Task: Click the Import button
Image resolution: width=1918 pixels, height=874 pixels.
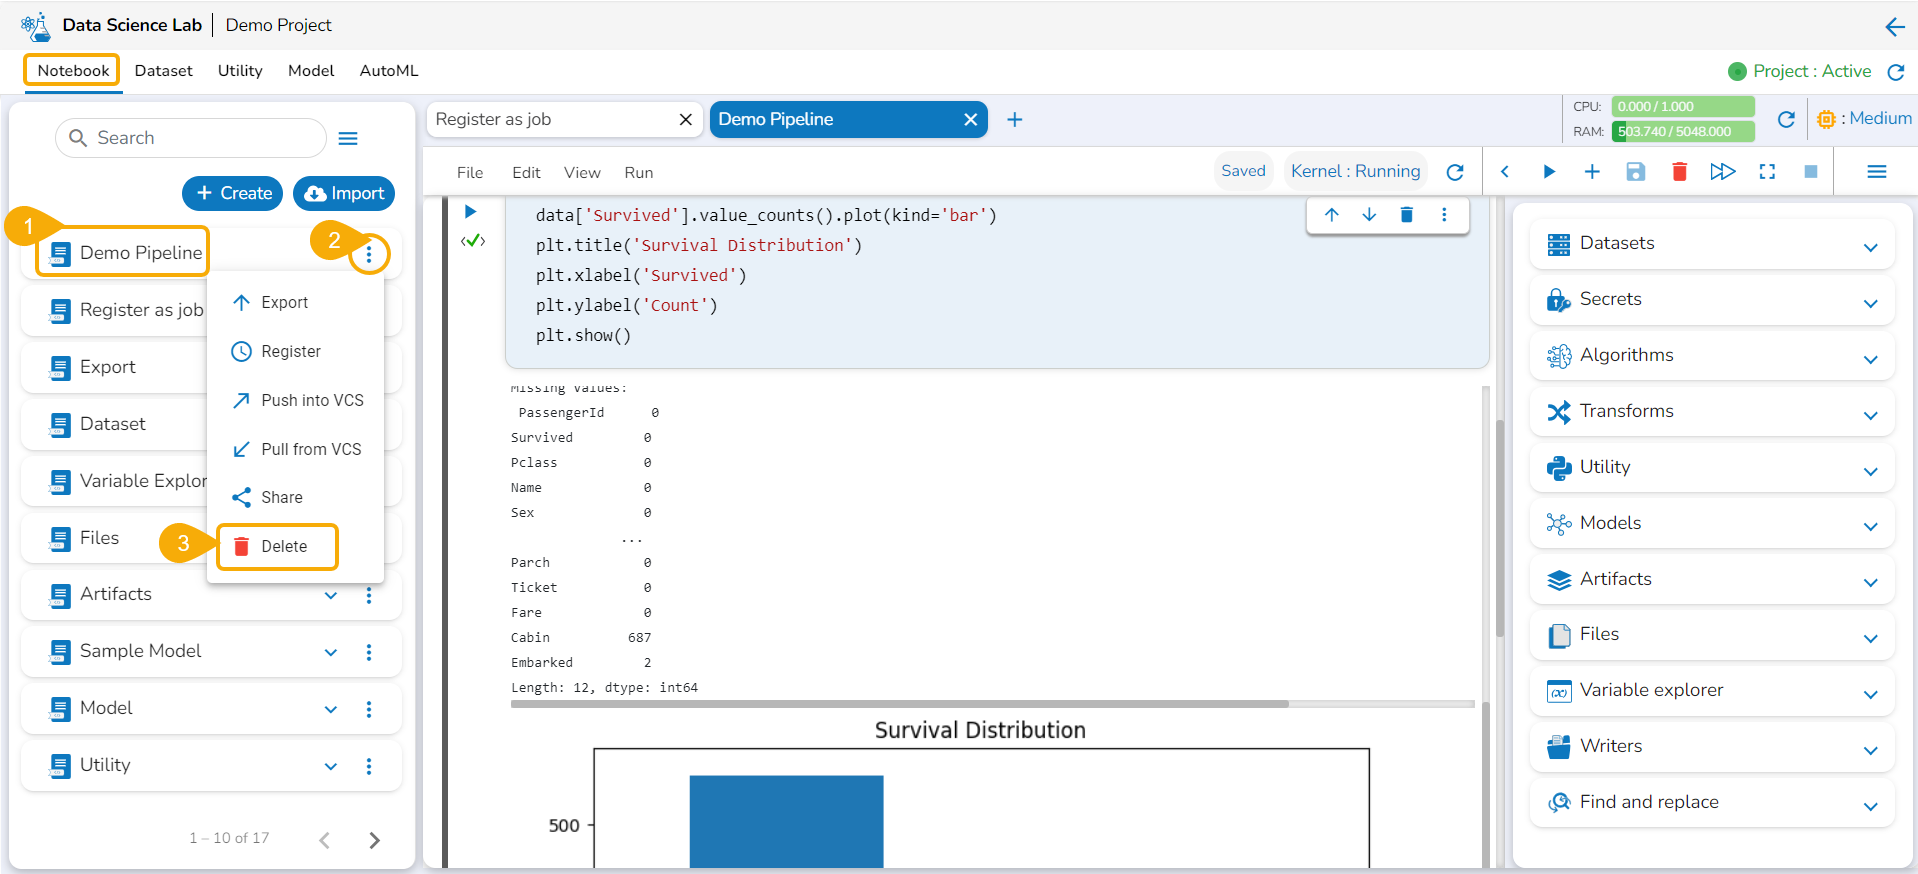Action: point(344,193)
